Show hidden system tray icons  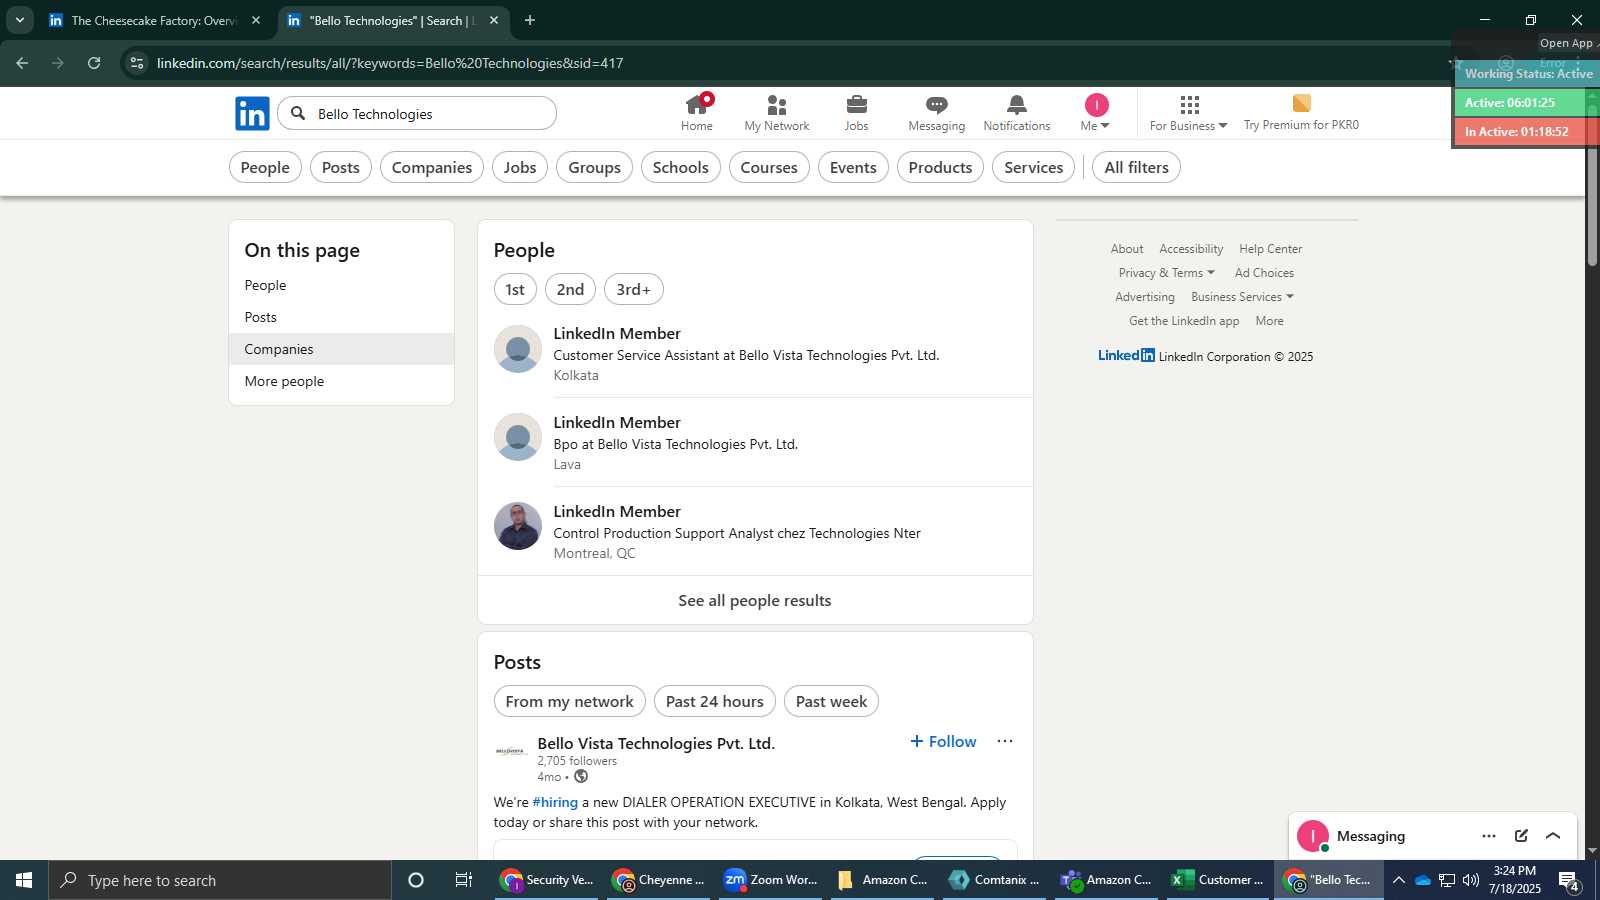(1398, 880)
